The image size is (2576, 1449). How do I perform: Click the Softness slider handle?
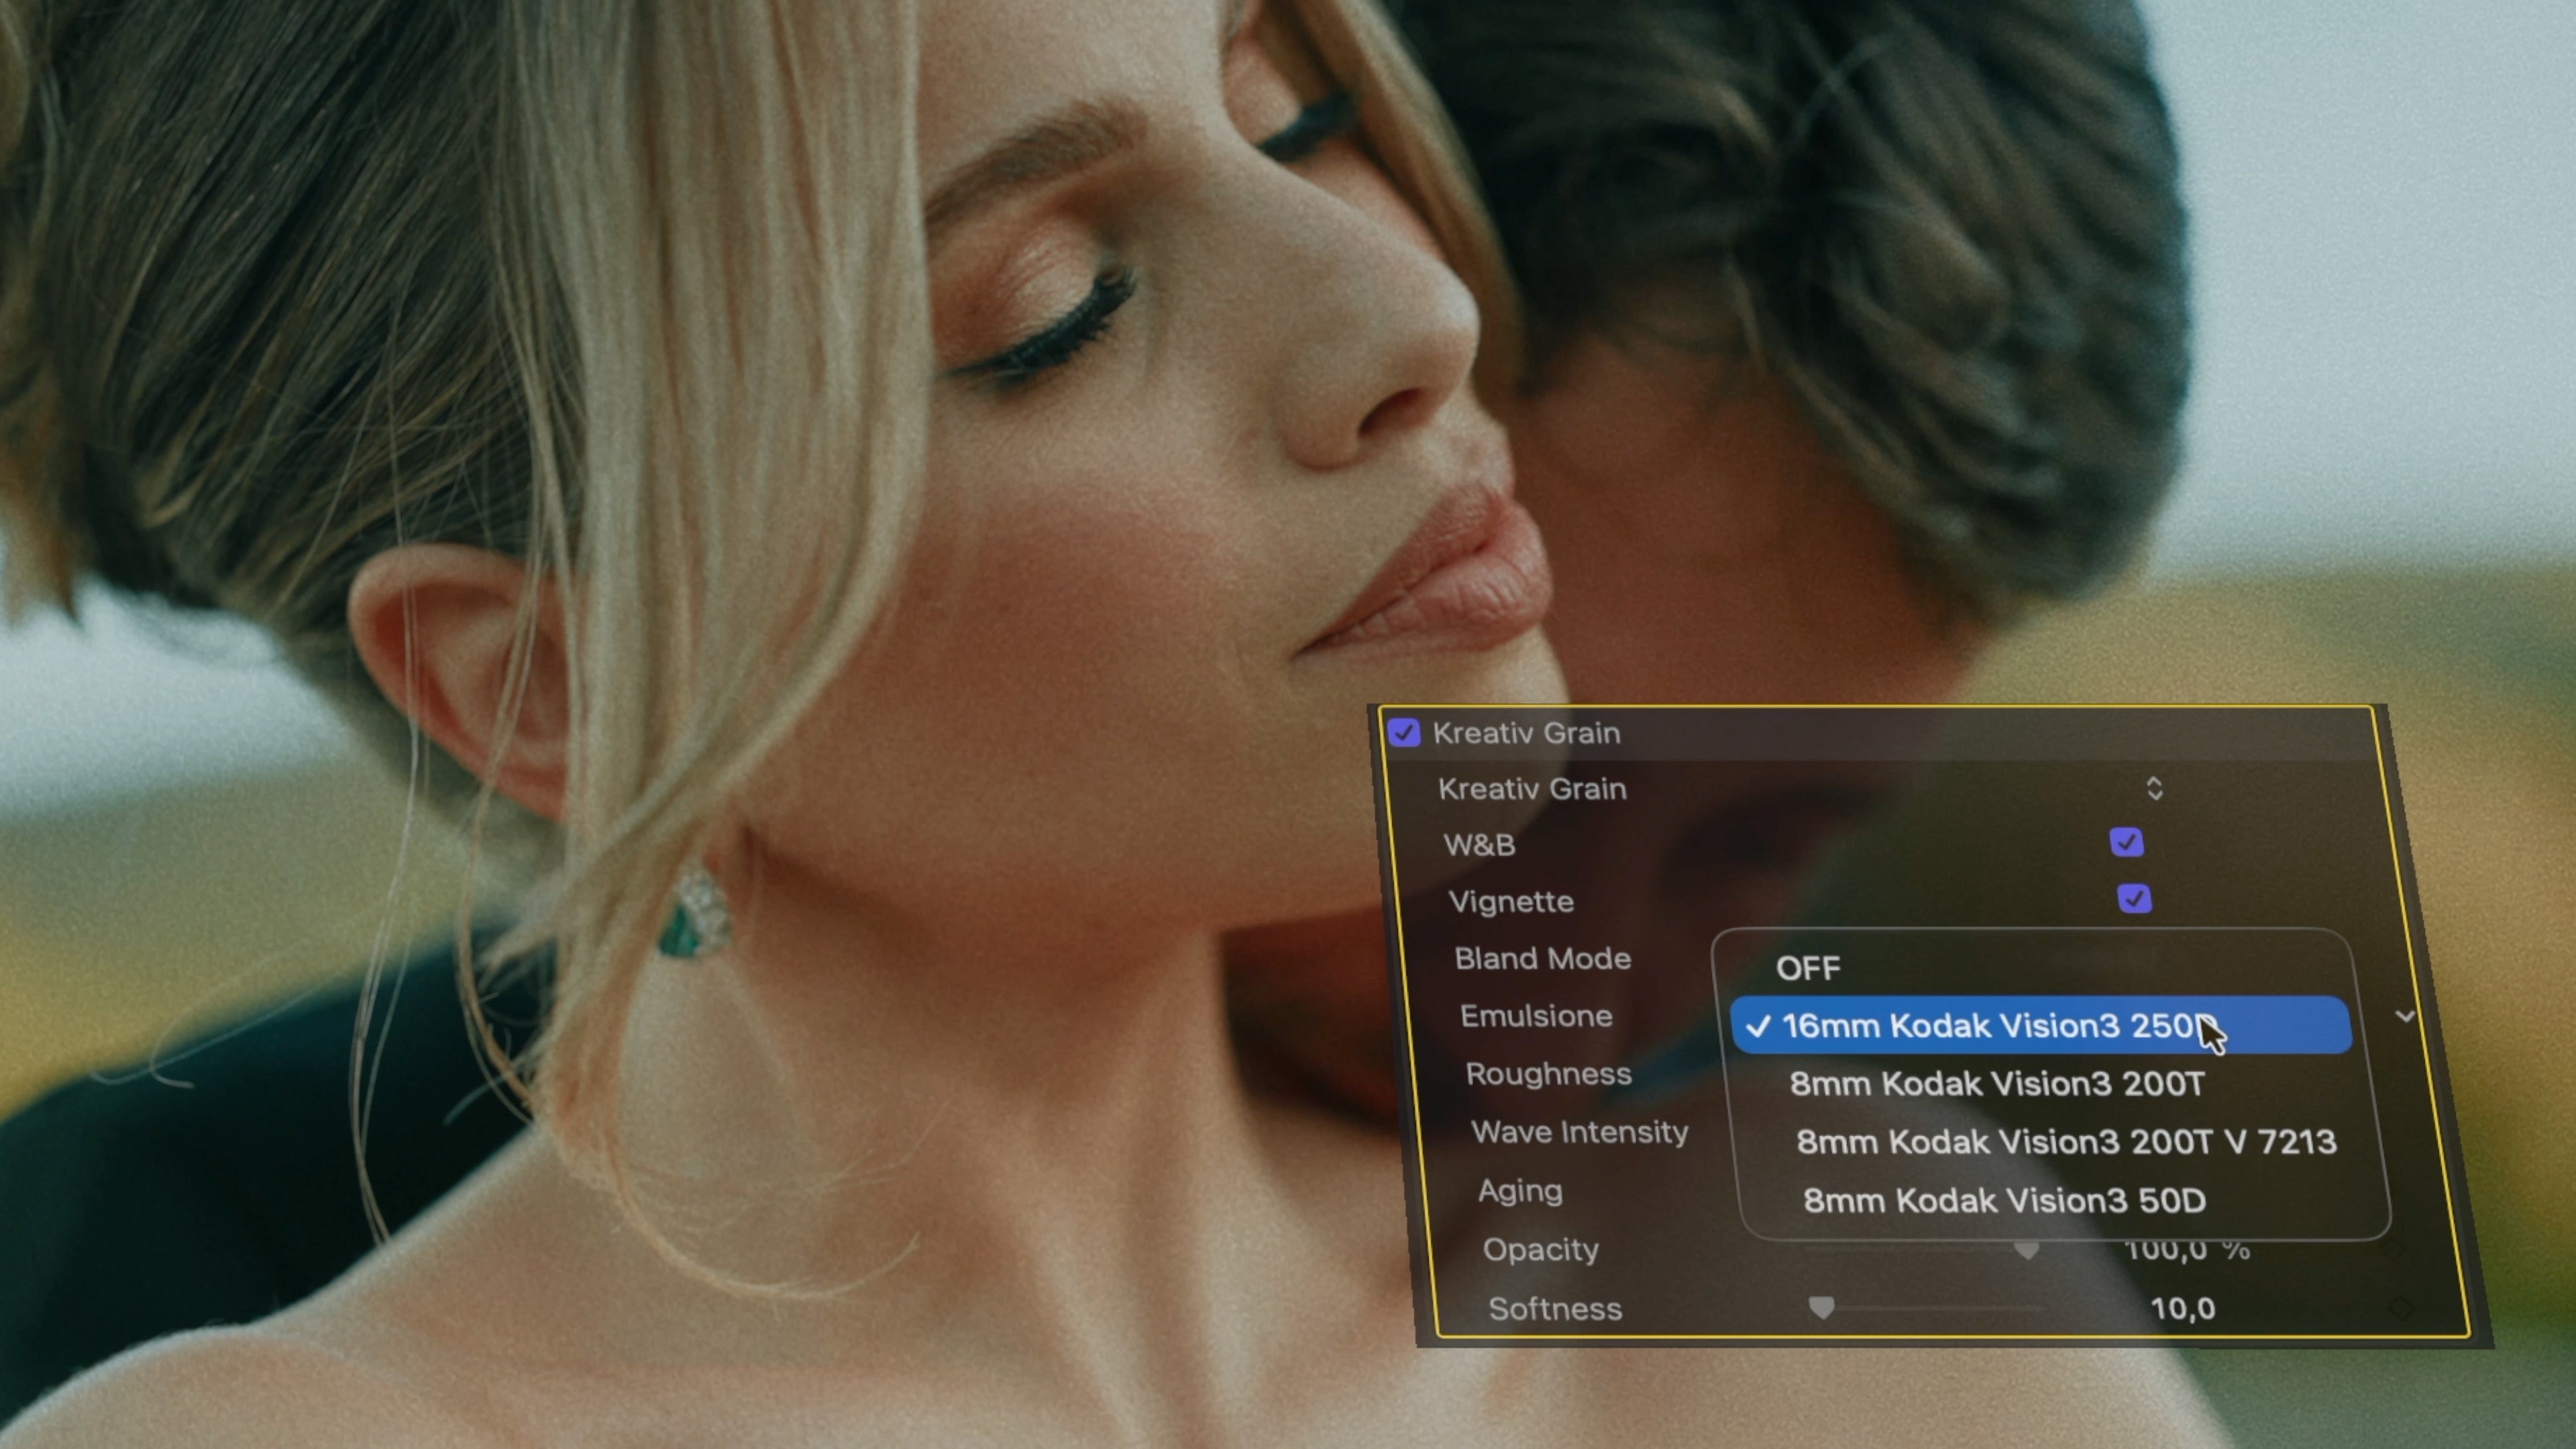tap(1822, 1308)
